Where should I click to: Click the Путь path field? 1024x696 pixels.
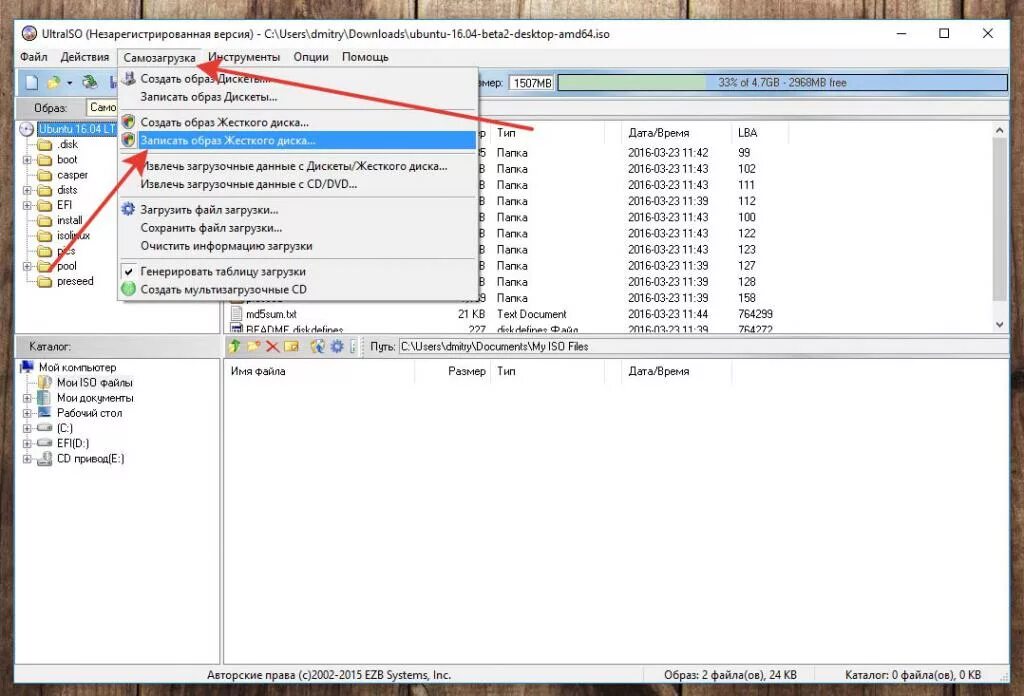(702, 347)
